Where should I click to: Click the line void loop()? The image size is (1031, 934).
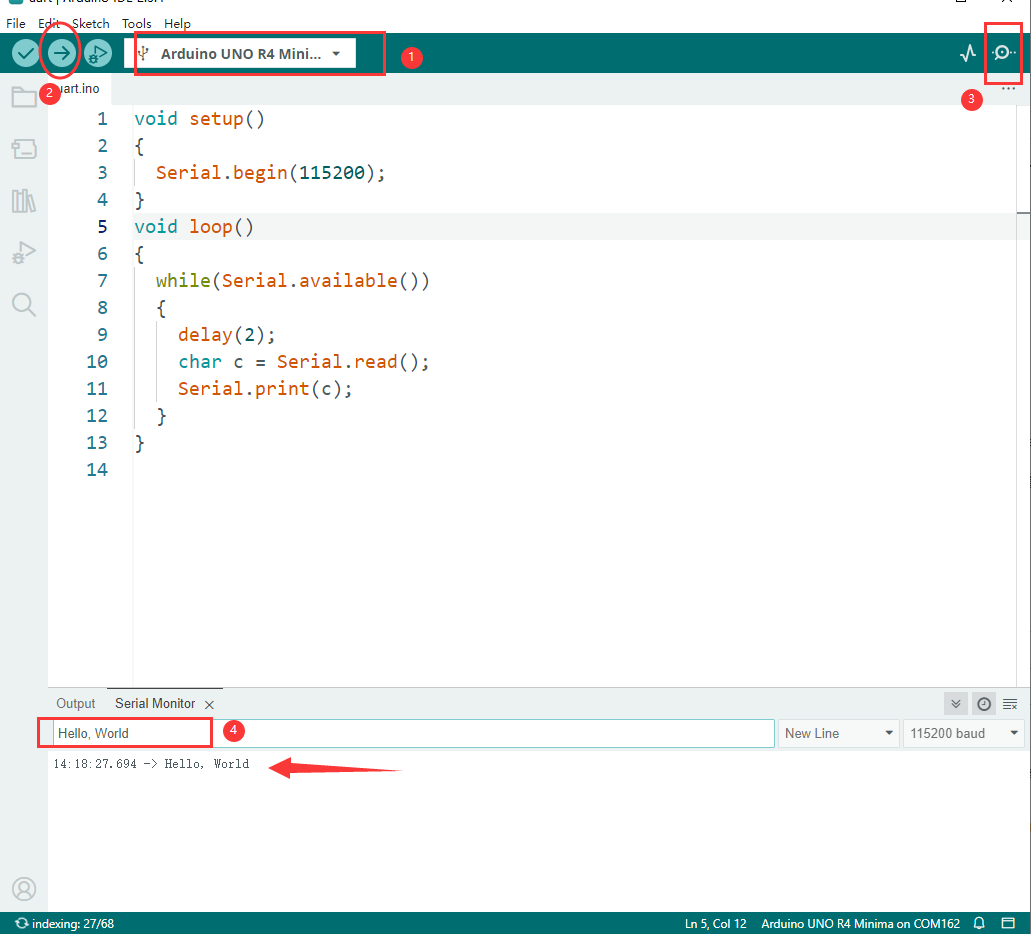pyautogui.click(x=194, y=227)
